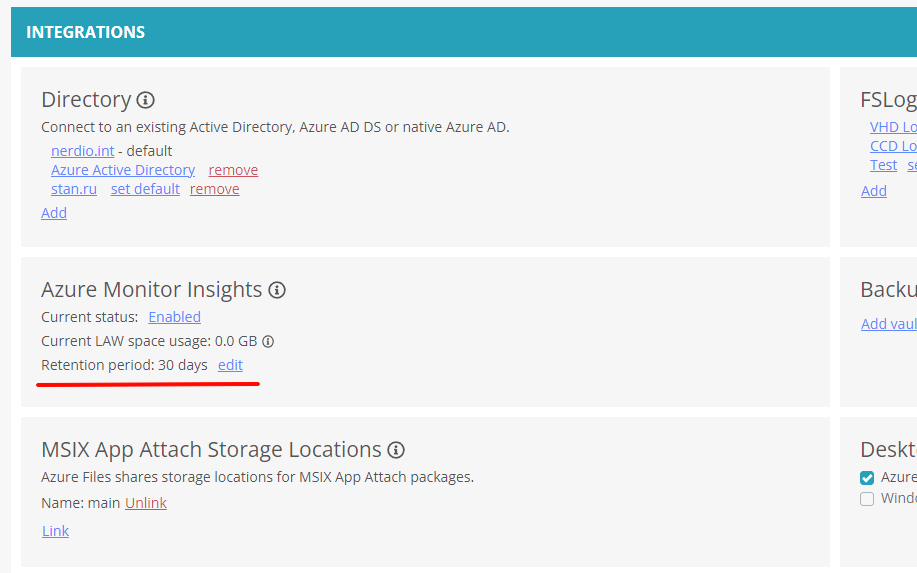The width and height of the screenshot is (917, 573).
Task: Open the nerdio.int directory link
Action: [x=82, y=151]
